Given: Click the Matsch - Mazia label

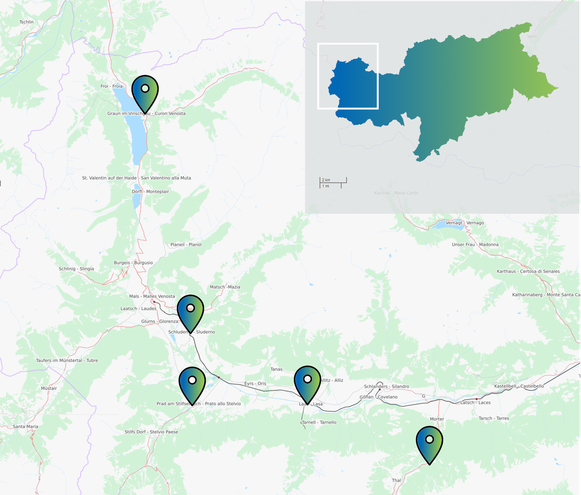Looking at the screenshot, I should [225, 287].
